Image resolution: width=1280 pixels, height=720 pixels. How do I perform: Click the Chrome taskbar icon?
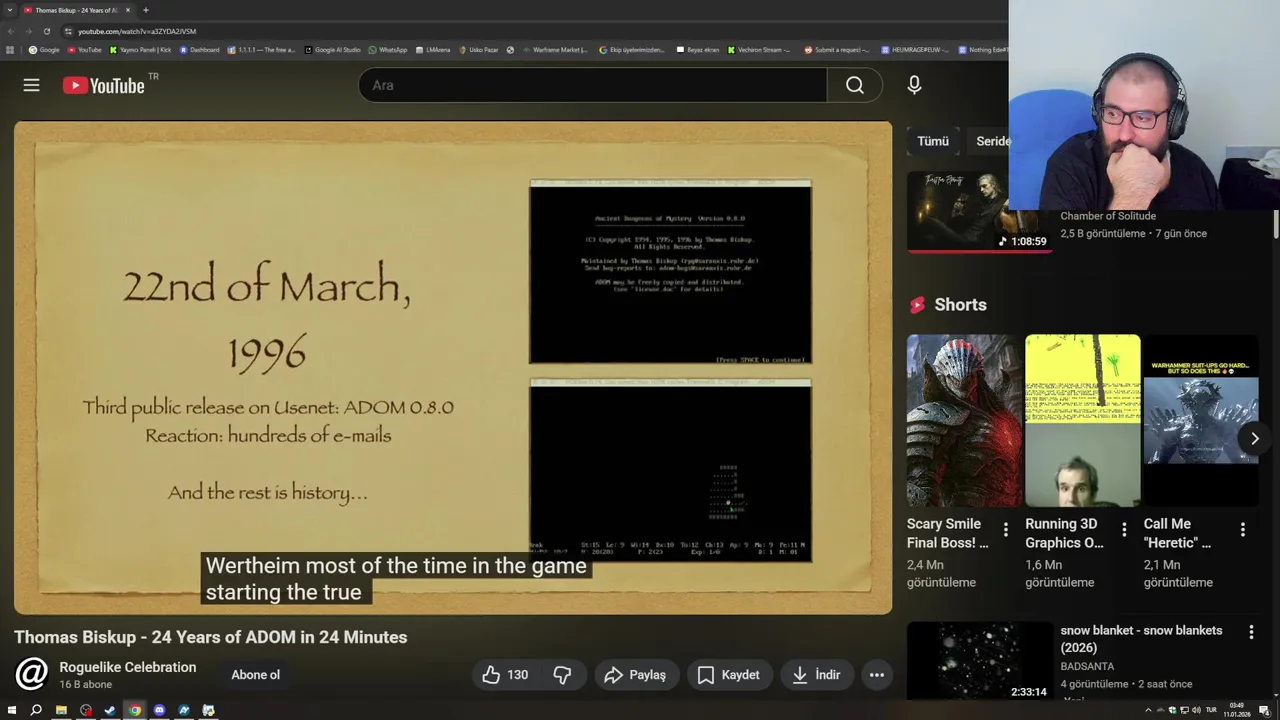[x=135, y=710]
